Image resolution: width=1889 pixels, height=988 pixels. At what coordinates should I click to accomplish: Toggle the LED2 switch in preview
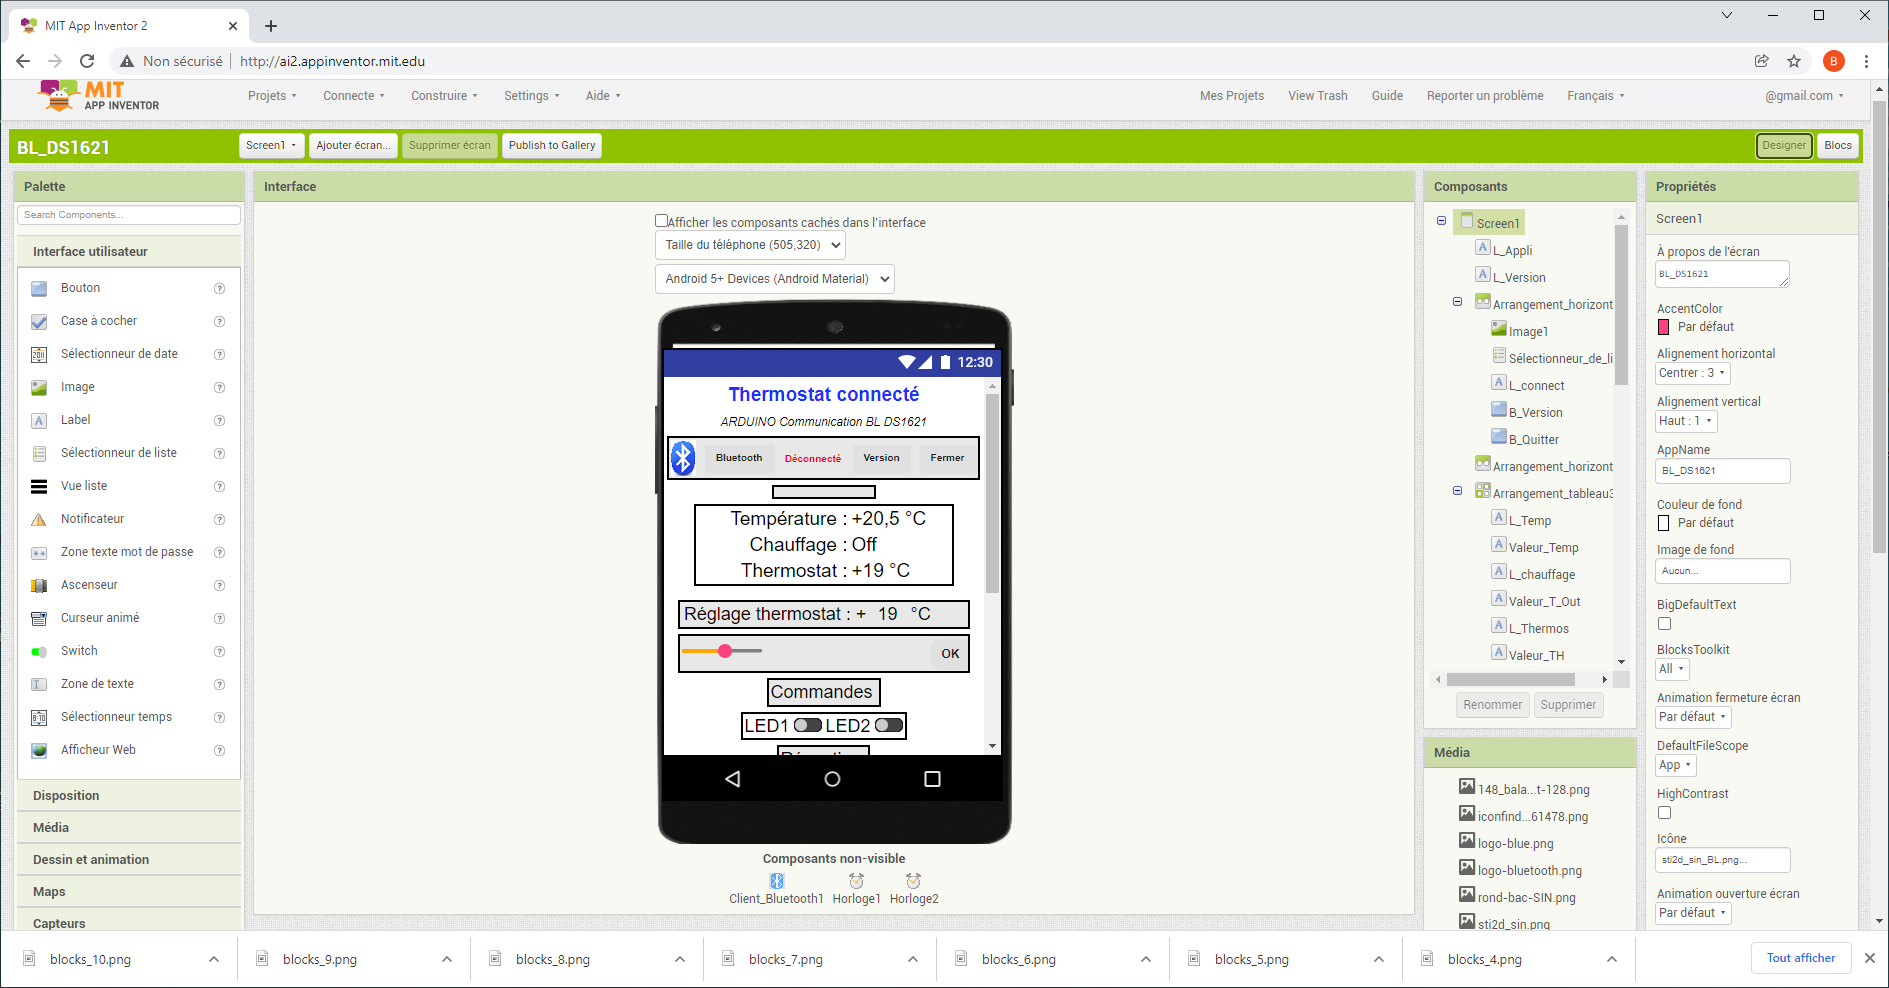click(889, 726)
